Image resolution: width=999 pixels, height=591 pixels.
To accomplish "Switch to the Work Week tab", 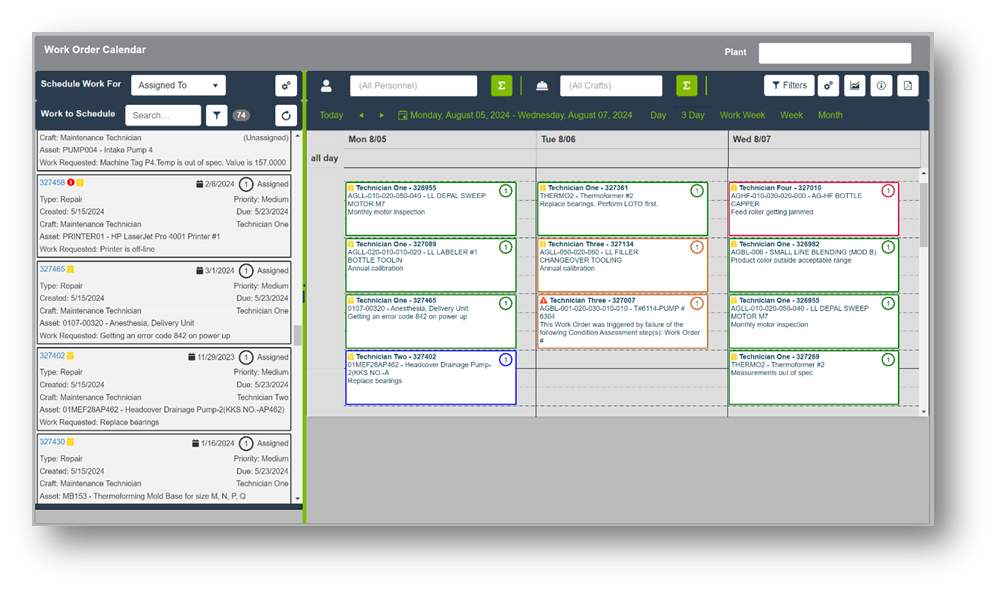I will [742, 115].
